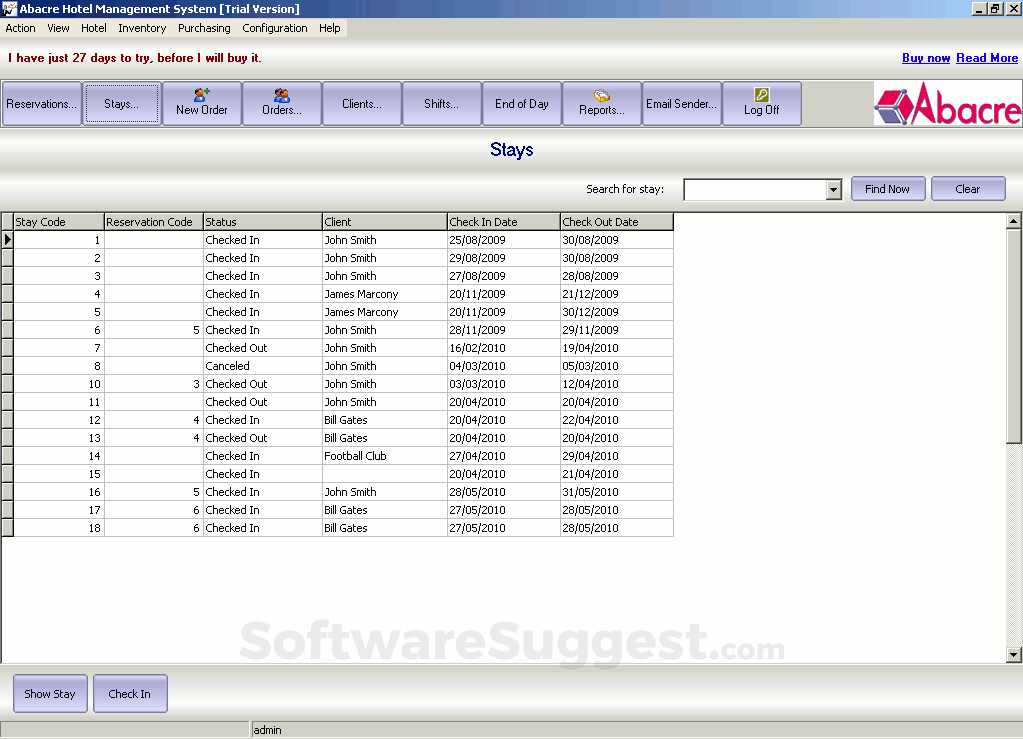Select the row for Football Club stay
Screen dimensions: 1023x739
(384, 456)
